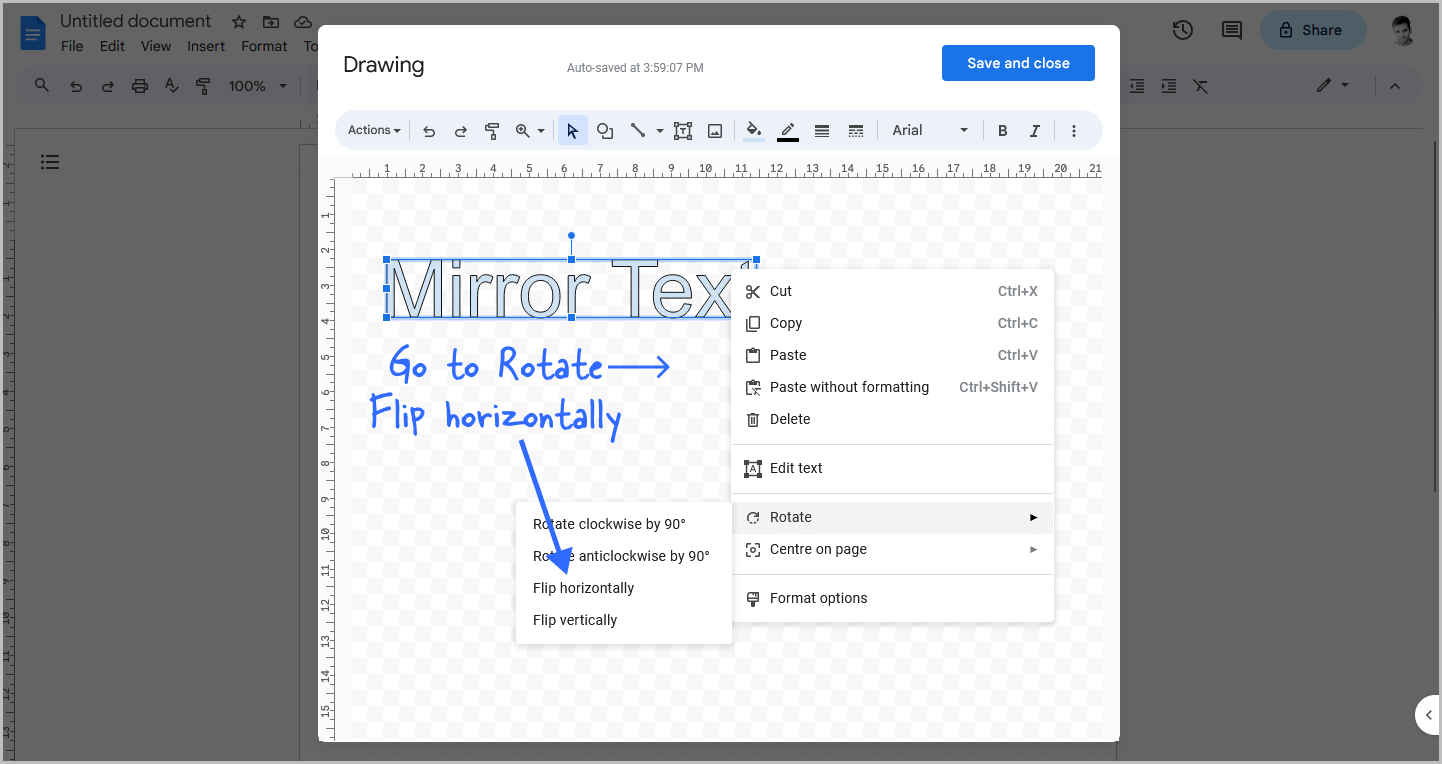Choose Flip horizontally from the Rotate submenu
Image resolution: width=1442 pixels, height=764 pixels.
click(583, 588)
